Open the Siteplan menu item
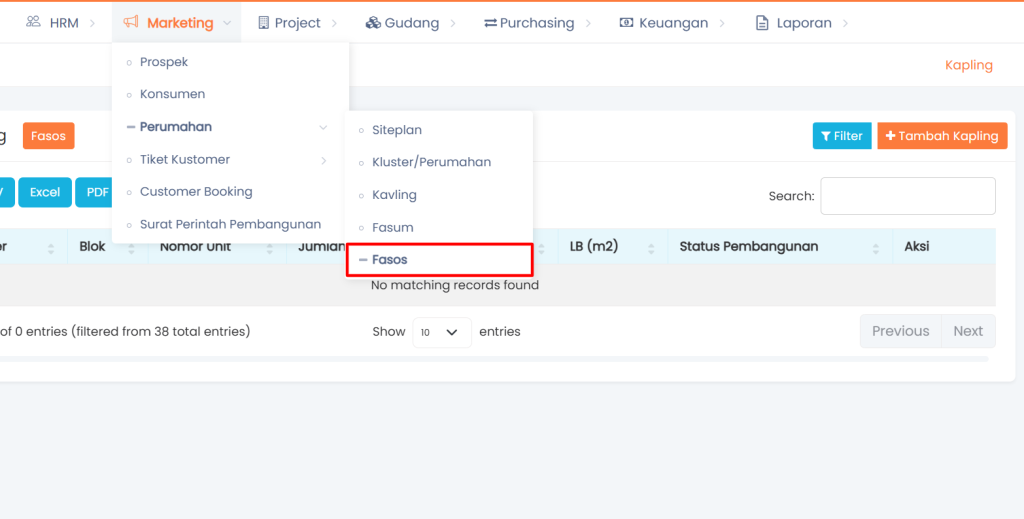Viewport: 1024px width, 519px height. 397,130
